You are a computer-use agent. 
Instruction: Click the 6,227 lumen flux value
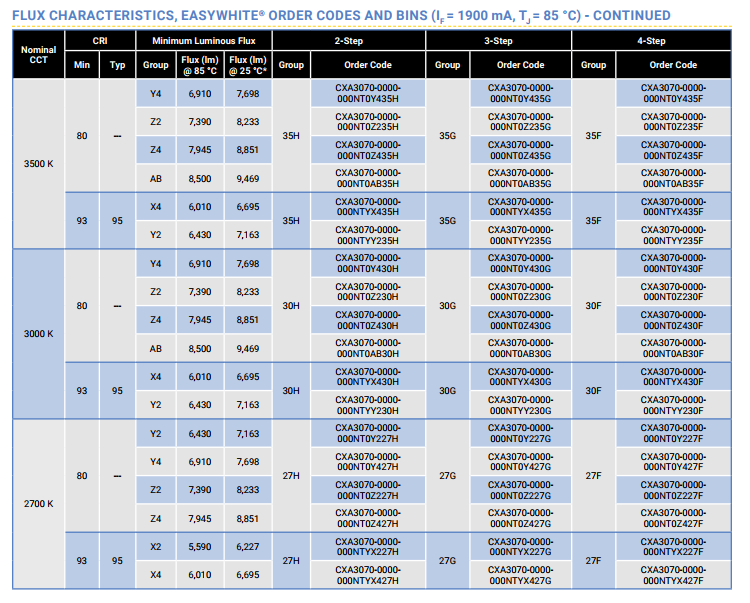[248, 547]
